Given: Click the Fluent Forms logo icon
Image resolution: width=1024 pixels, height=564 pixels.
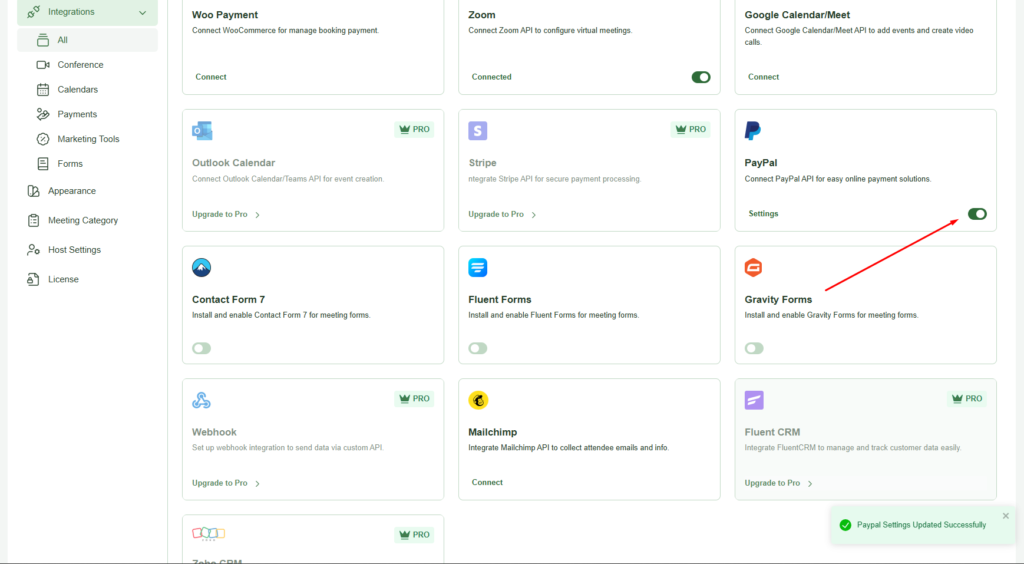Looking at the screenshot, I should (477, 268).
